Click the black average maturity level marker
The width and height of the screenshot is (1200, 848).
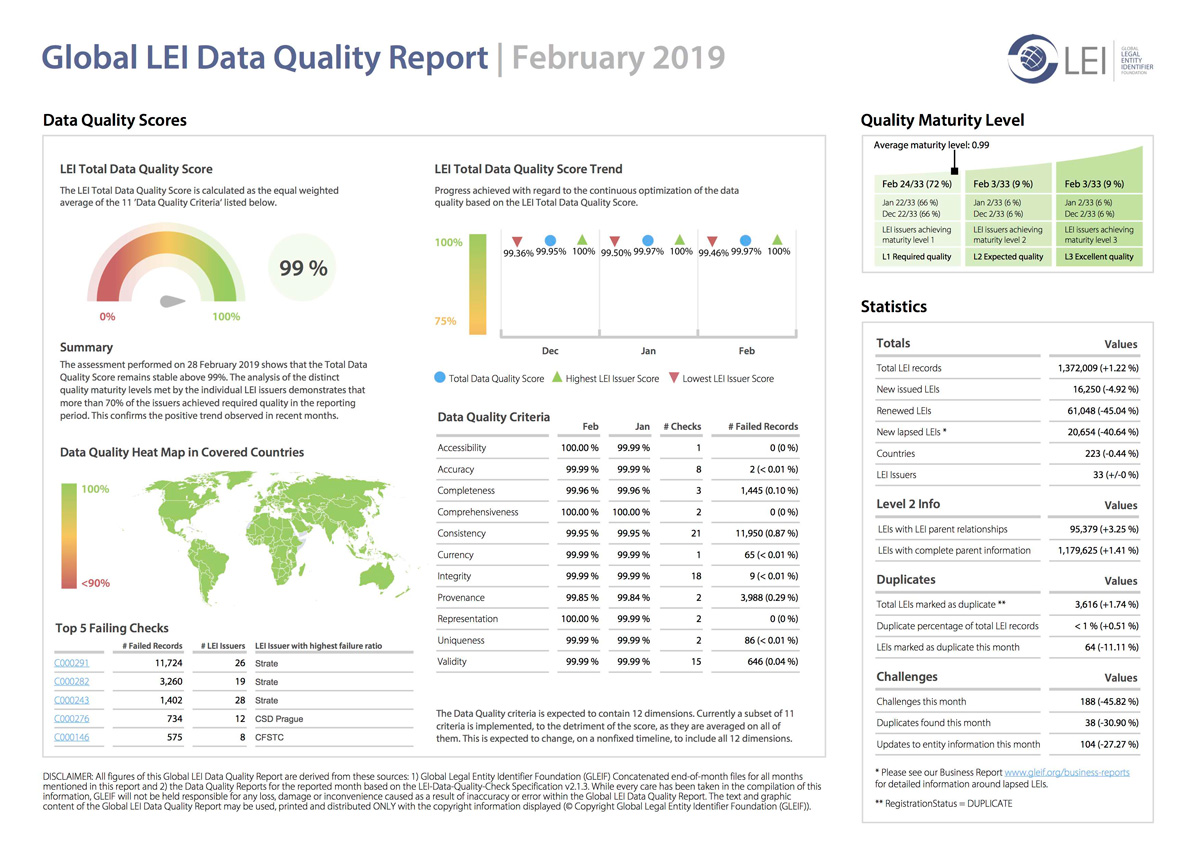(x=955, y=172)
